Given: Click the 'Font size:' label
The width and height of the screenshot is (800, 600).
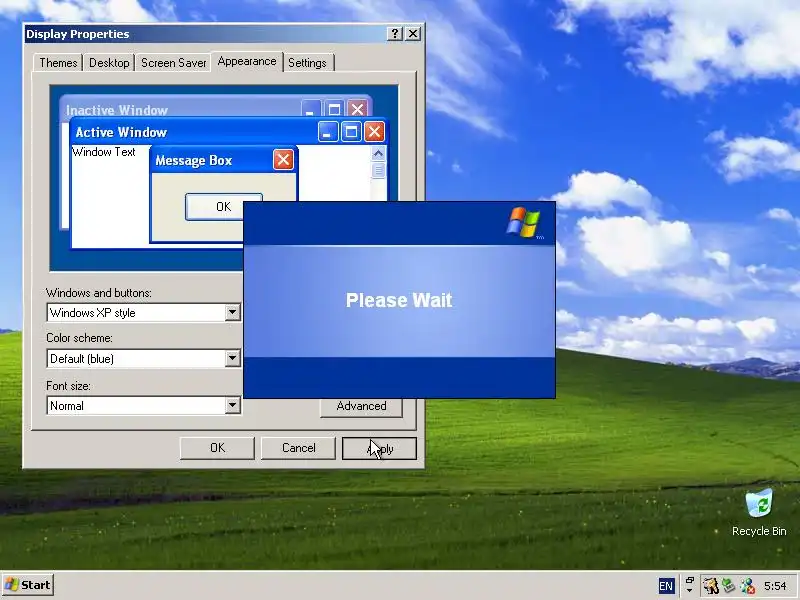Looking at the screenshot, I should tap(68, 386).
